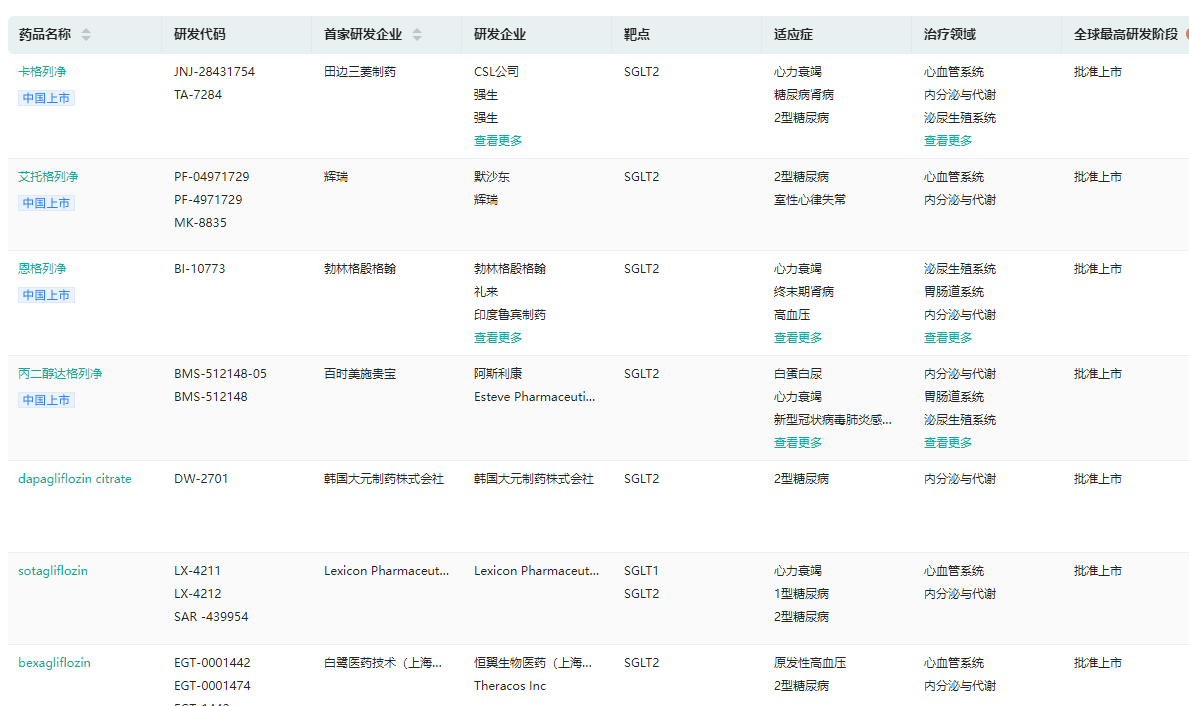Viewport: 1189px width, 706px height.
Task: Open the 卡格列净 drug link
Action: click(x=42, y=72)
